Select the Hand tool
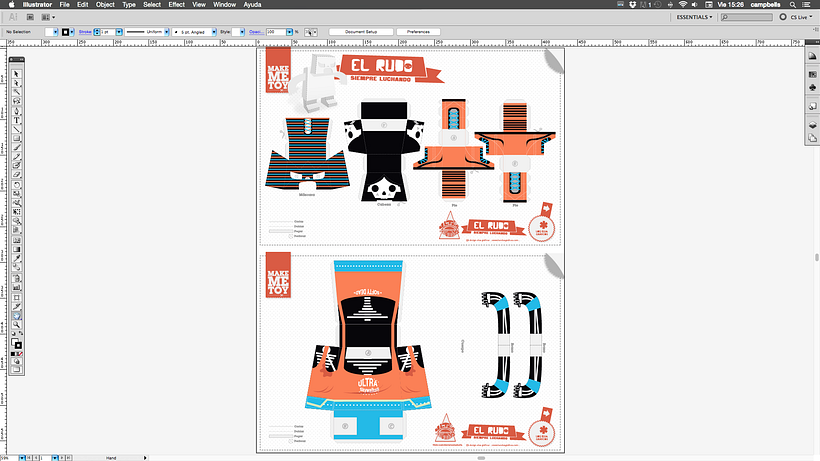This screenshot has height=461, width=820. pos(16,316)
